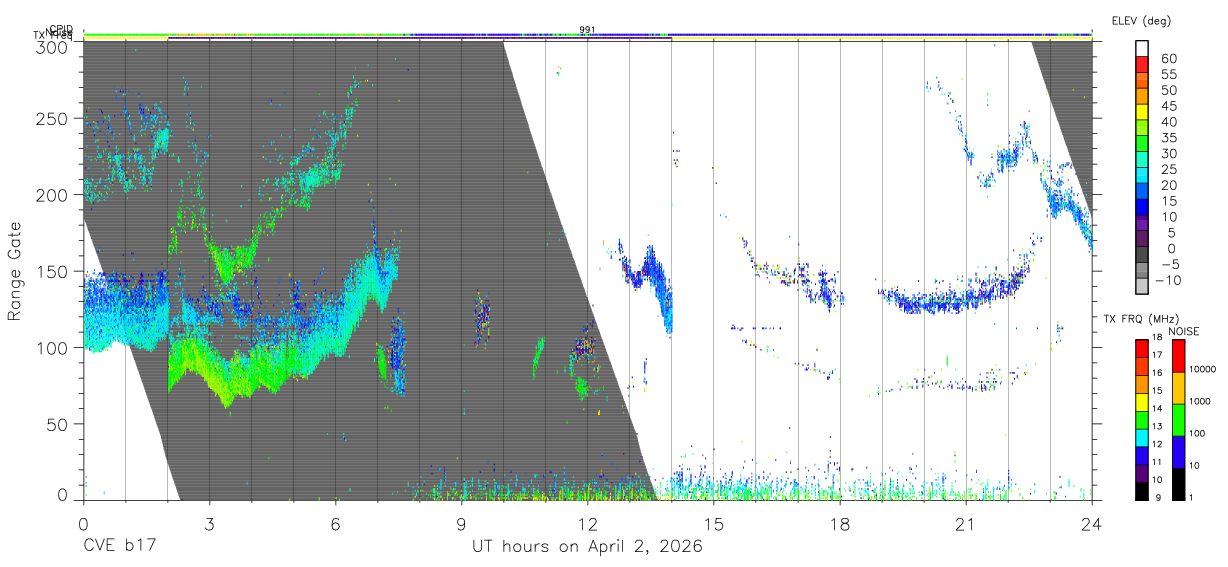Screen dimensions: 1228x567
Task: Click the 'UT hours on April 2, 2026' axis title
Action: pyautogui.click(x=587, y=547)
